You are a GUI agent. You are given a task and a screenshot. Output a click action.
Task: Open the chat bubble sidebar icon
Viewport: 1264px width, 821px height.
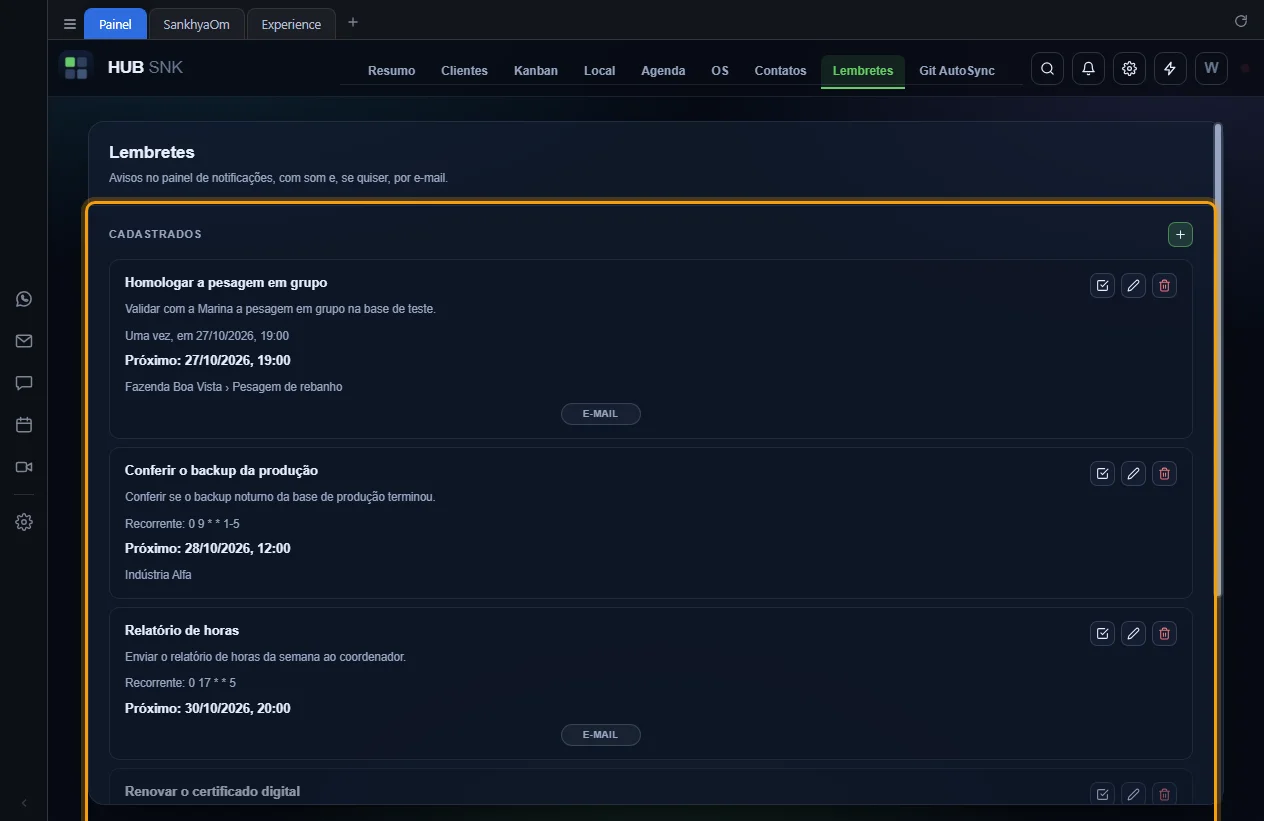click(x=24, y=383)
